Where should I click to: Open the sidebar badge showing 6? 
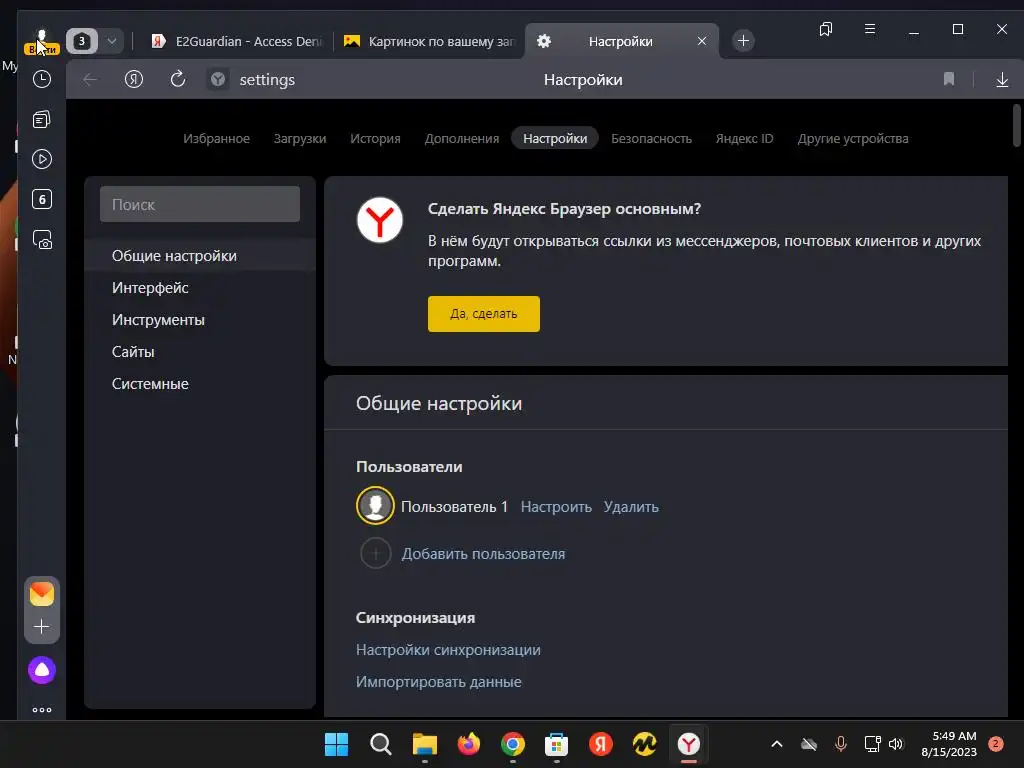click(42, 199)
